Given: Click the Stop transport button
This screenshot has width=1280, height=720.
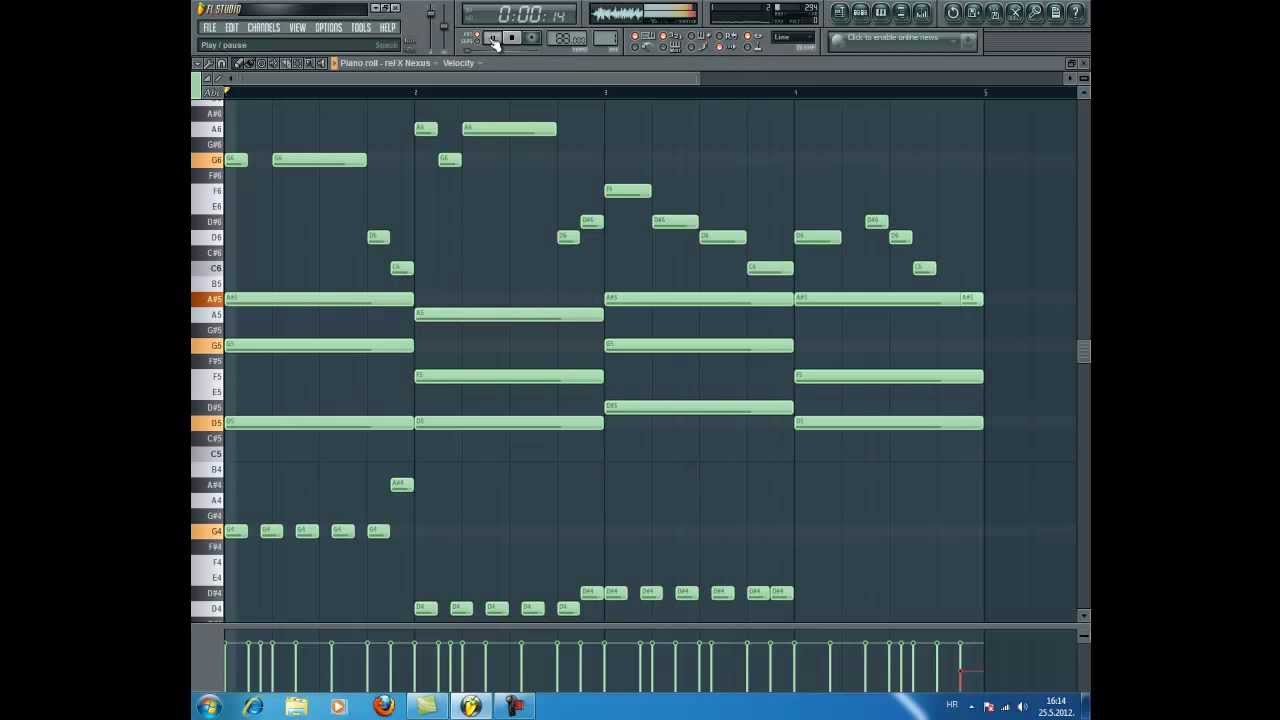Looking at the screenshot, I should click(x=512, y=38).
